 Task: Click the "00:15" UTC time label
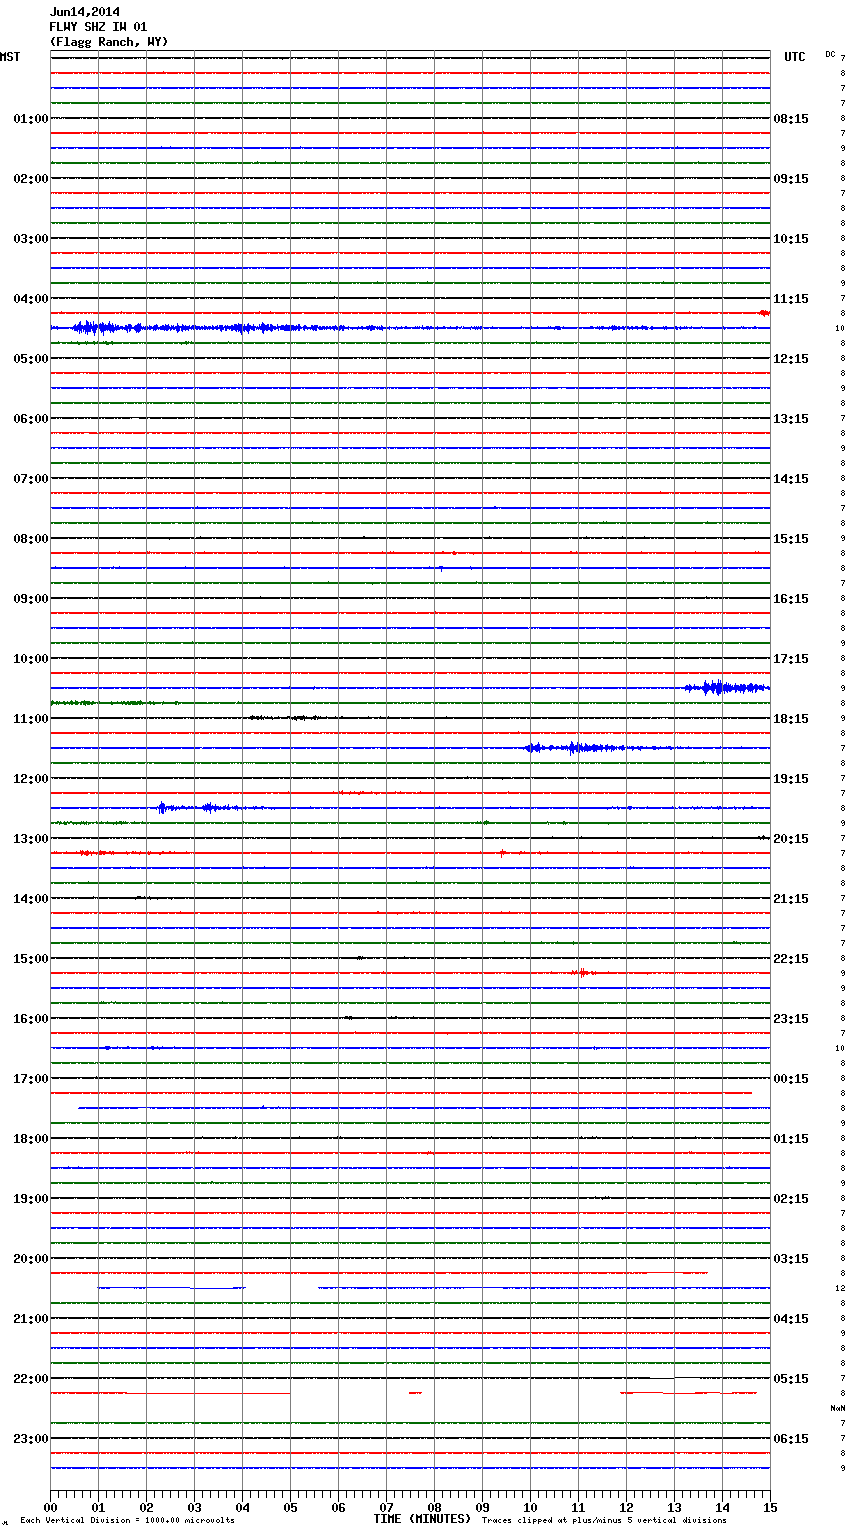click(x=791, y=1079)
